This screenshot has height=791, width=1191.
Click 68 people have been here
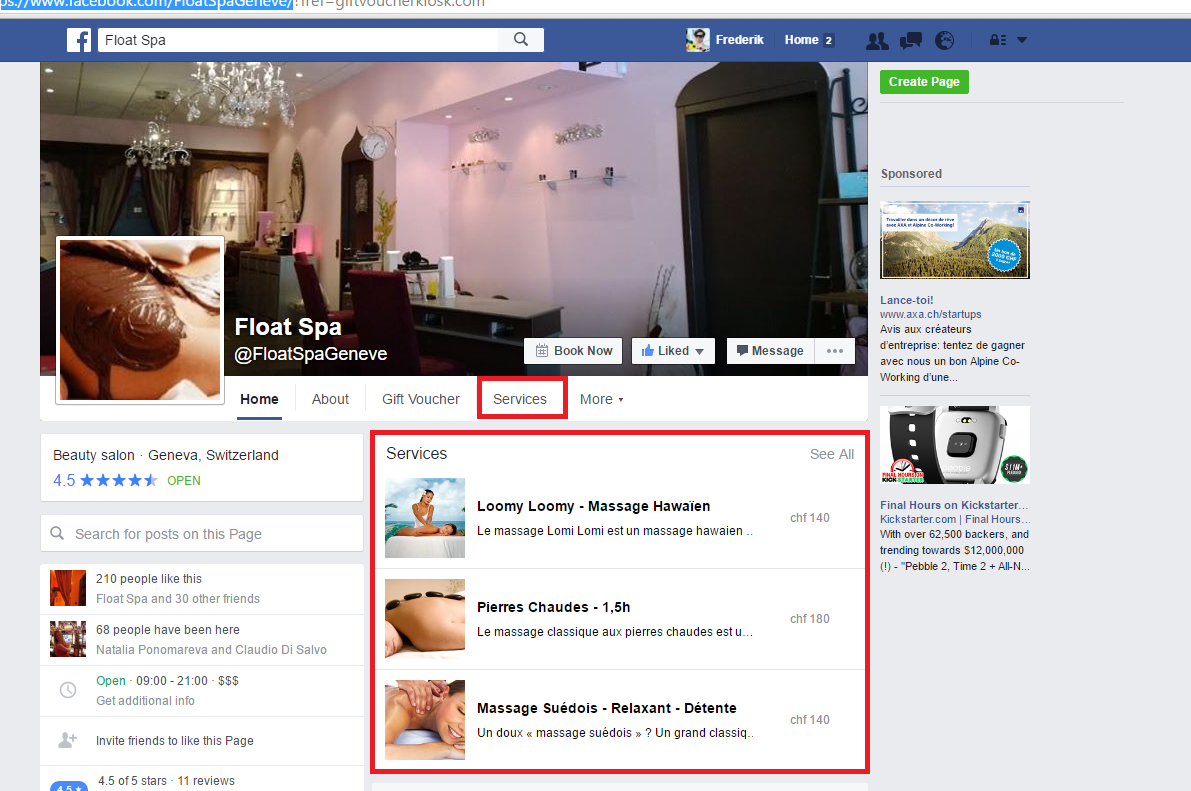(168, 629)
